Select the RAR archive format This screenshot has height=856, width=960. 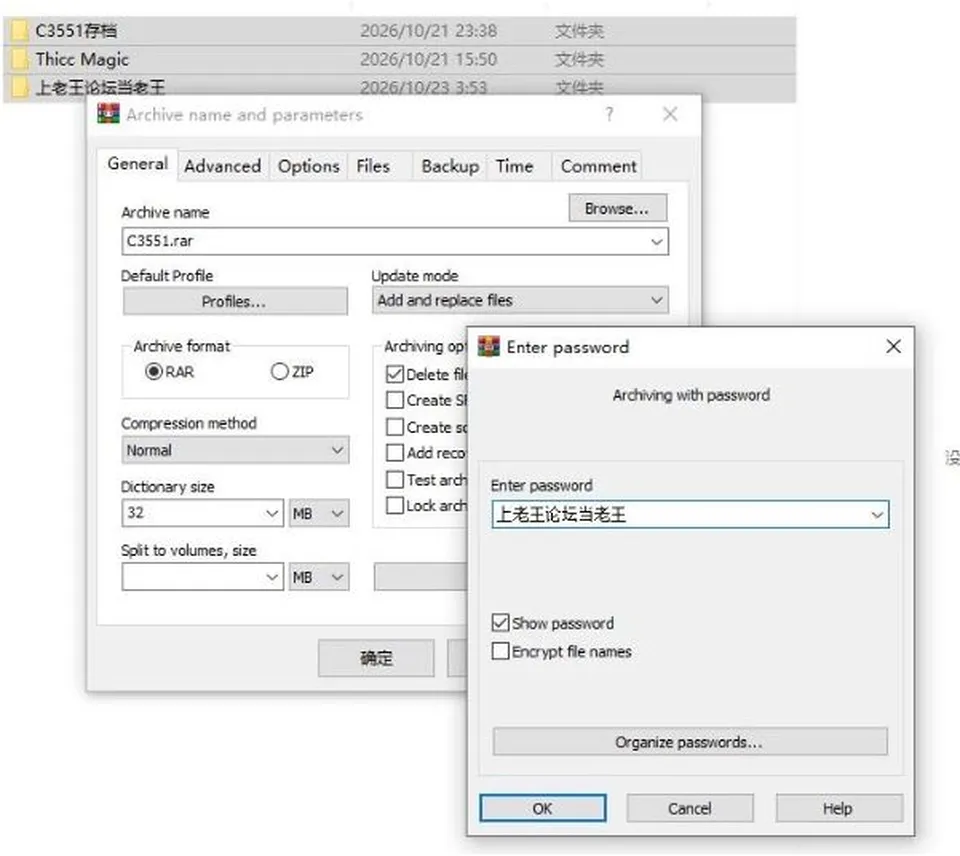154,372
